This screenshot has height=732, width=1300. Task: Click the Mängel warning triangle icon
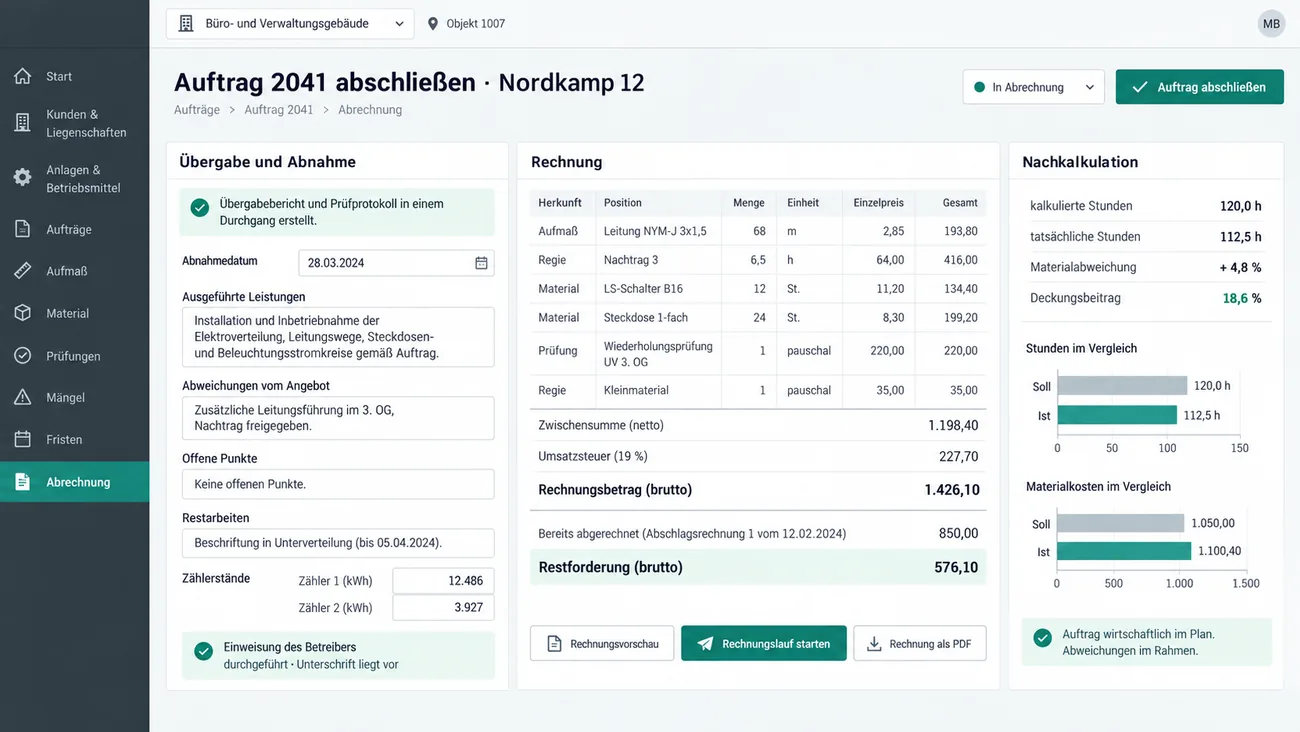coord(22,397)
